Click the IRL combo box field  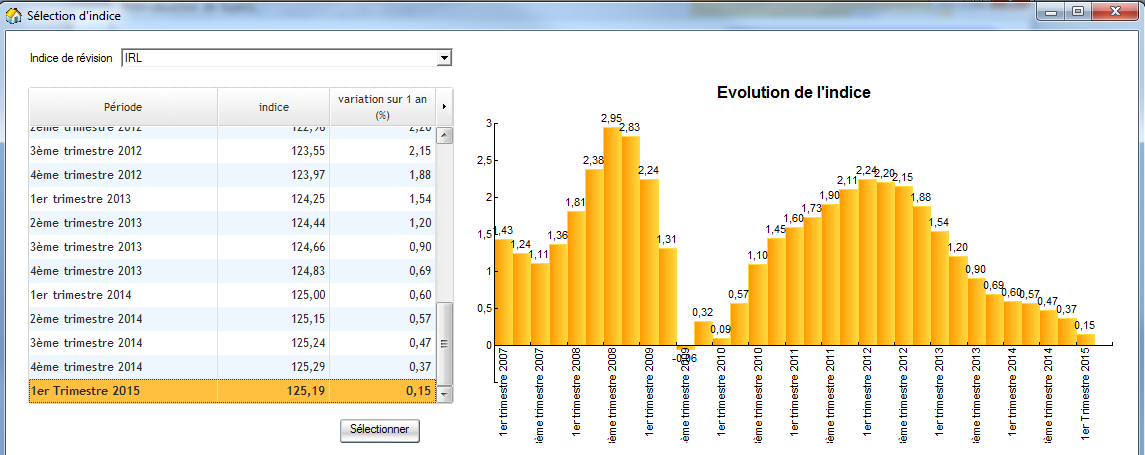point(286,58)
